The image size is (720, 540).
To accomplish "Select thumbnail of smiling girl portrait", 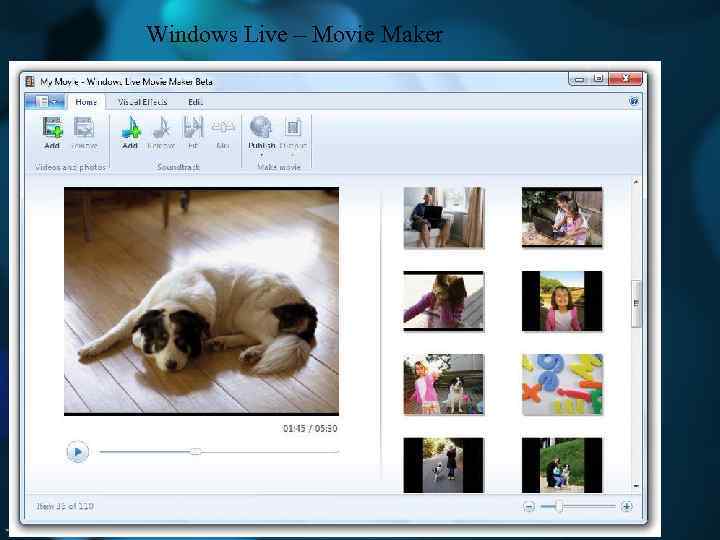I will pos(562,301).
